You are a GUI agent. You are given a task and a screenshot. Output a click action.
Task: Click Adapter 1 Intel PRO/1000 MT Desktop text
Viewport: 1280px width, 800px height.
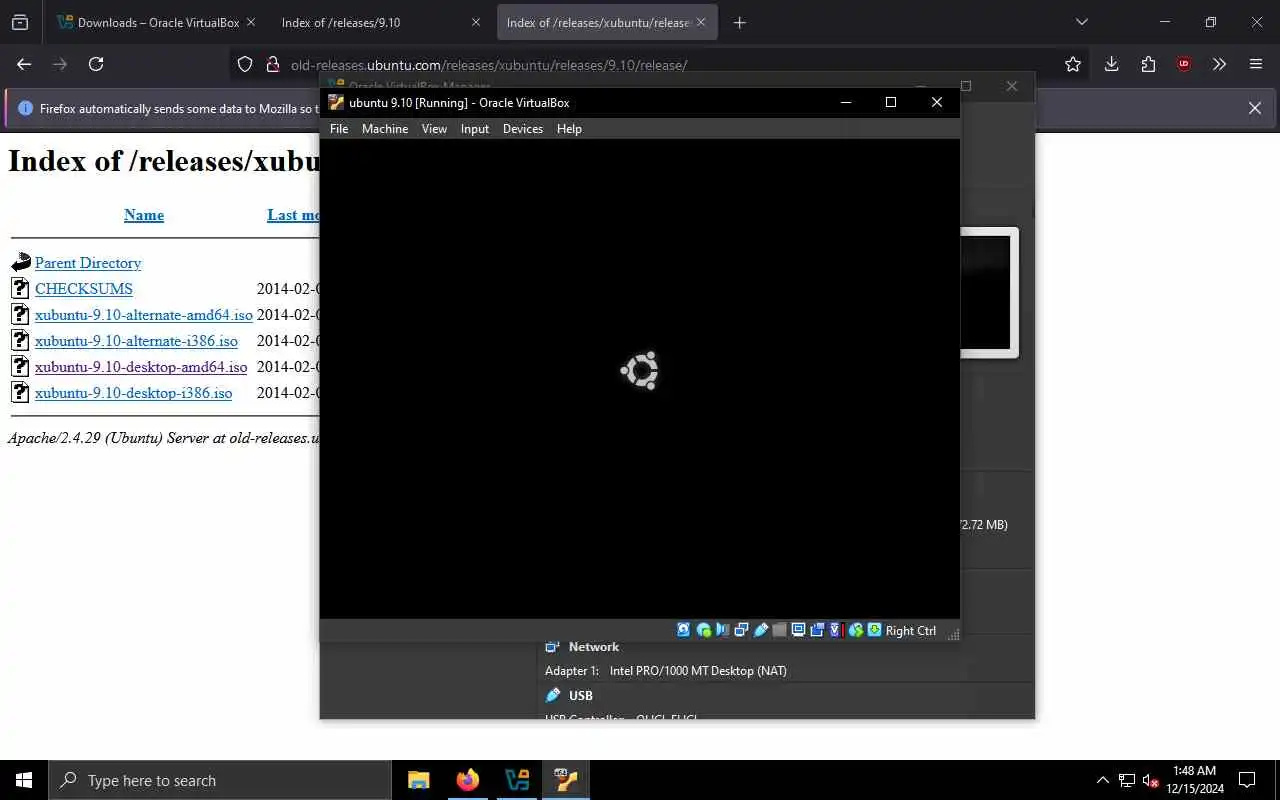tap(666, 671)
